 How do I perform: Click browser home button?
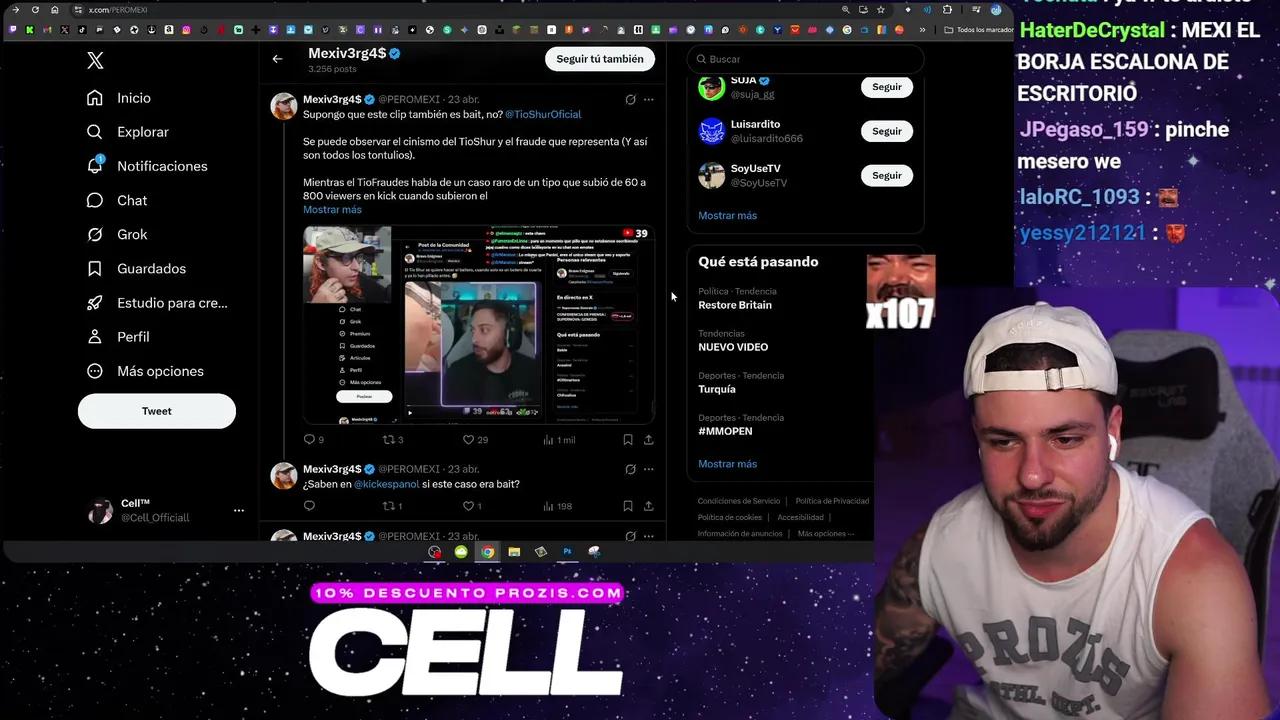54,10
